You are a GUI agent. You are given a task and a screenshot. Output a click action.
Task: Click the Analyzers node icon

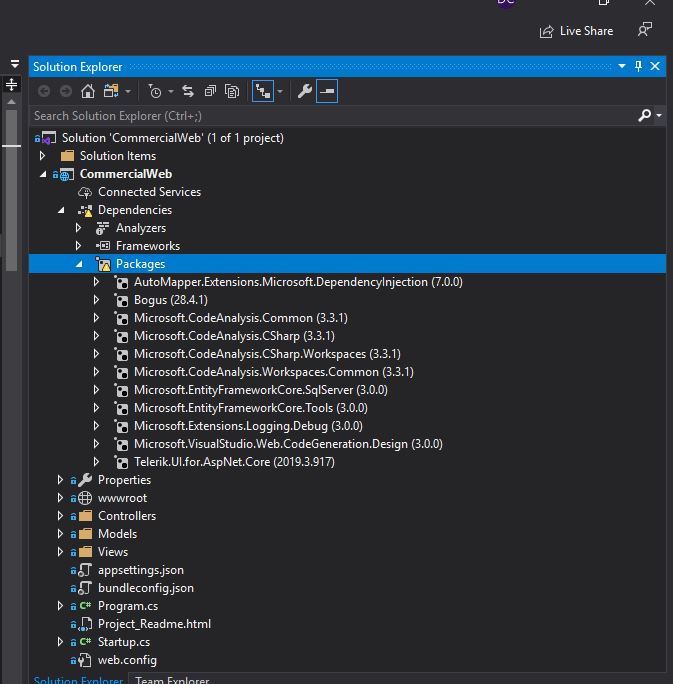click(x=102, y=228)
